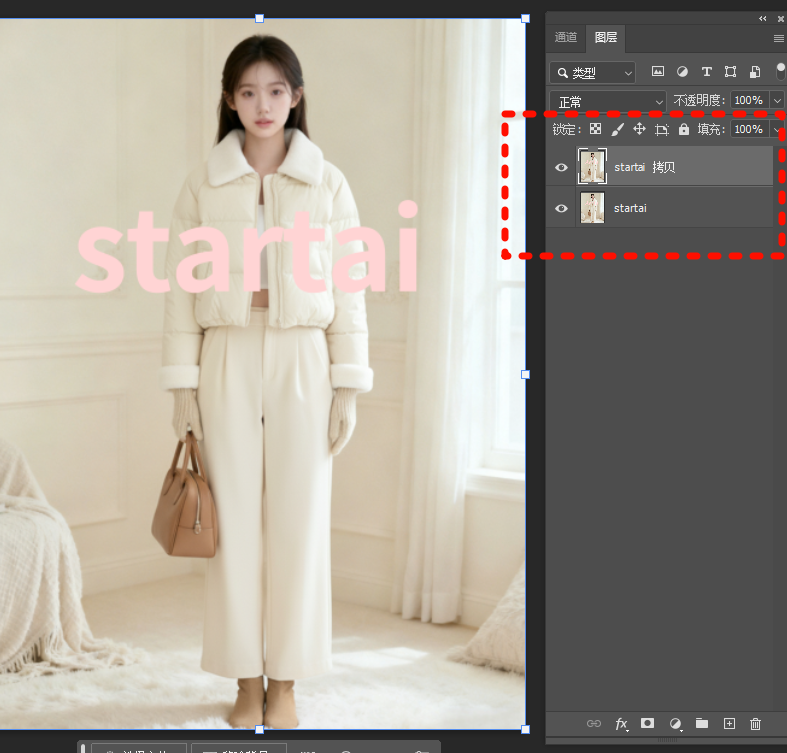Expand the 不透明度 opacity slider arrow

tap(776, 101)
